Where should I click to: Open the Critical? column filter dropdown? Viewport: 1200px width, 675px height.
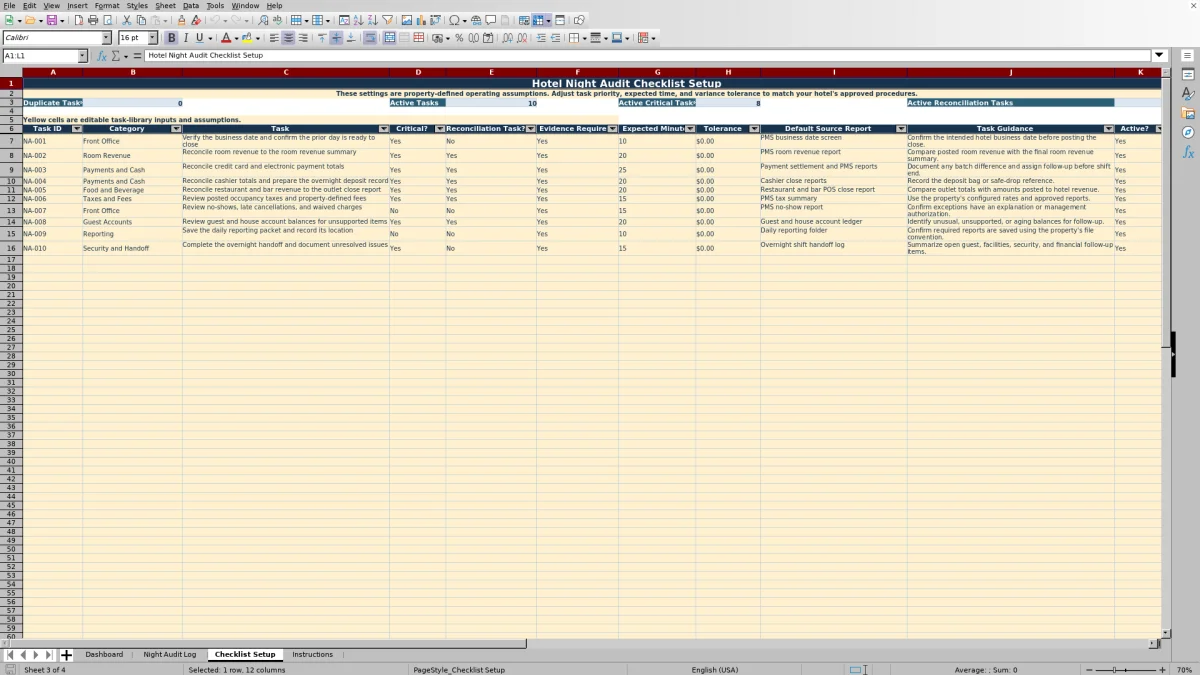[x=439, y=129]
